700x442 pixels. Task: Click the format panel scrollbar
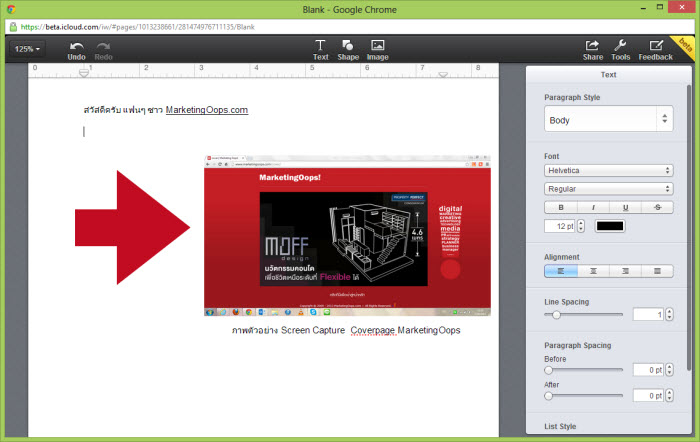(689, 228)
